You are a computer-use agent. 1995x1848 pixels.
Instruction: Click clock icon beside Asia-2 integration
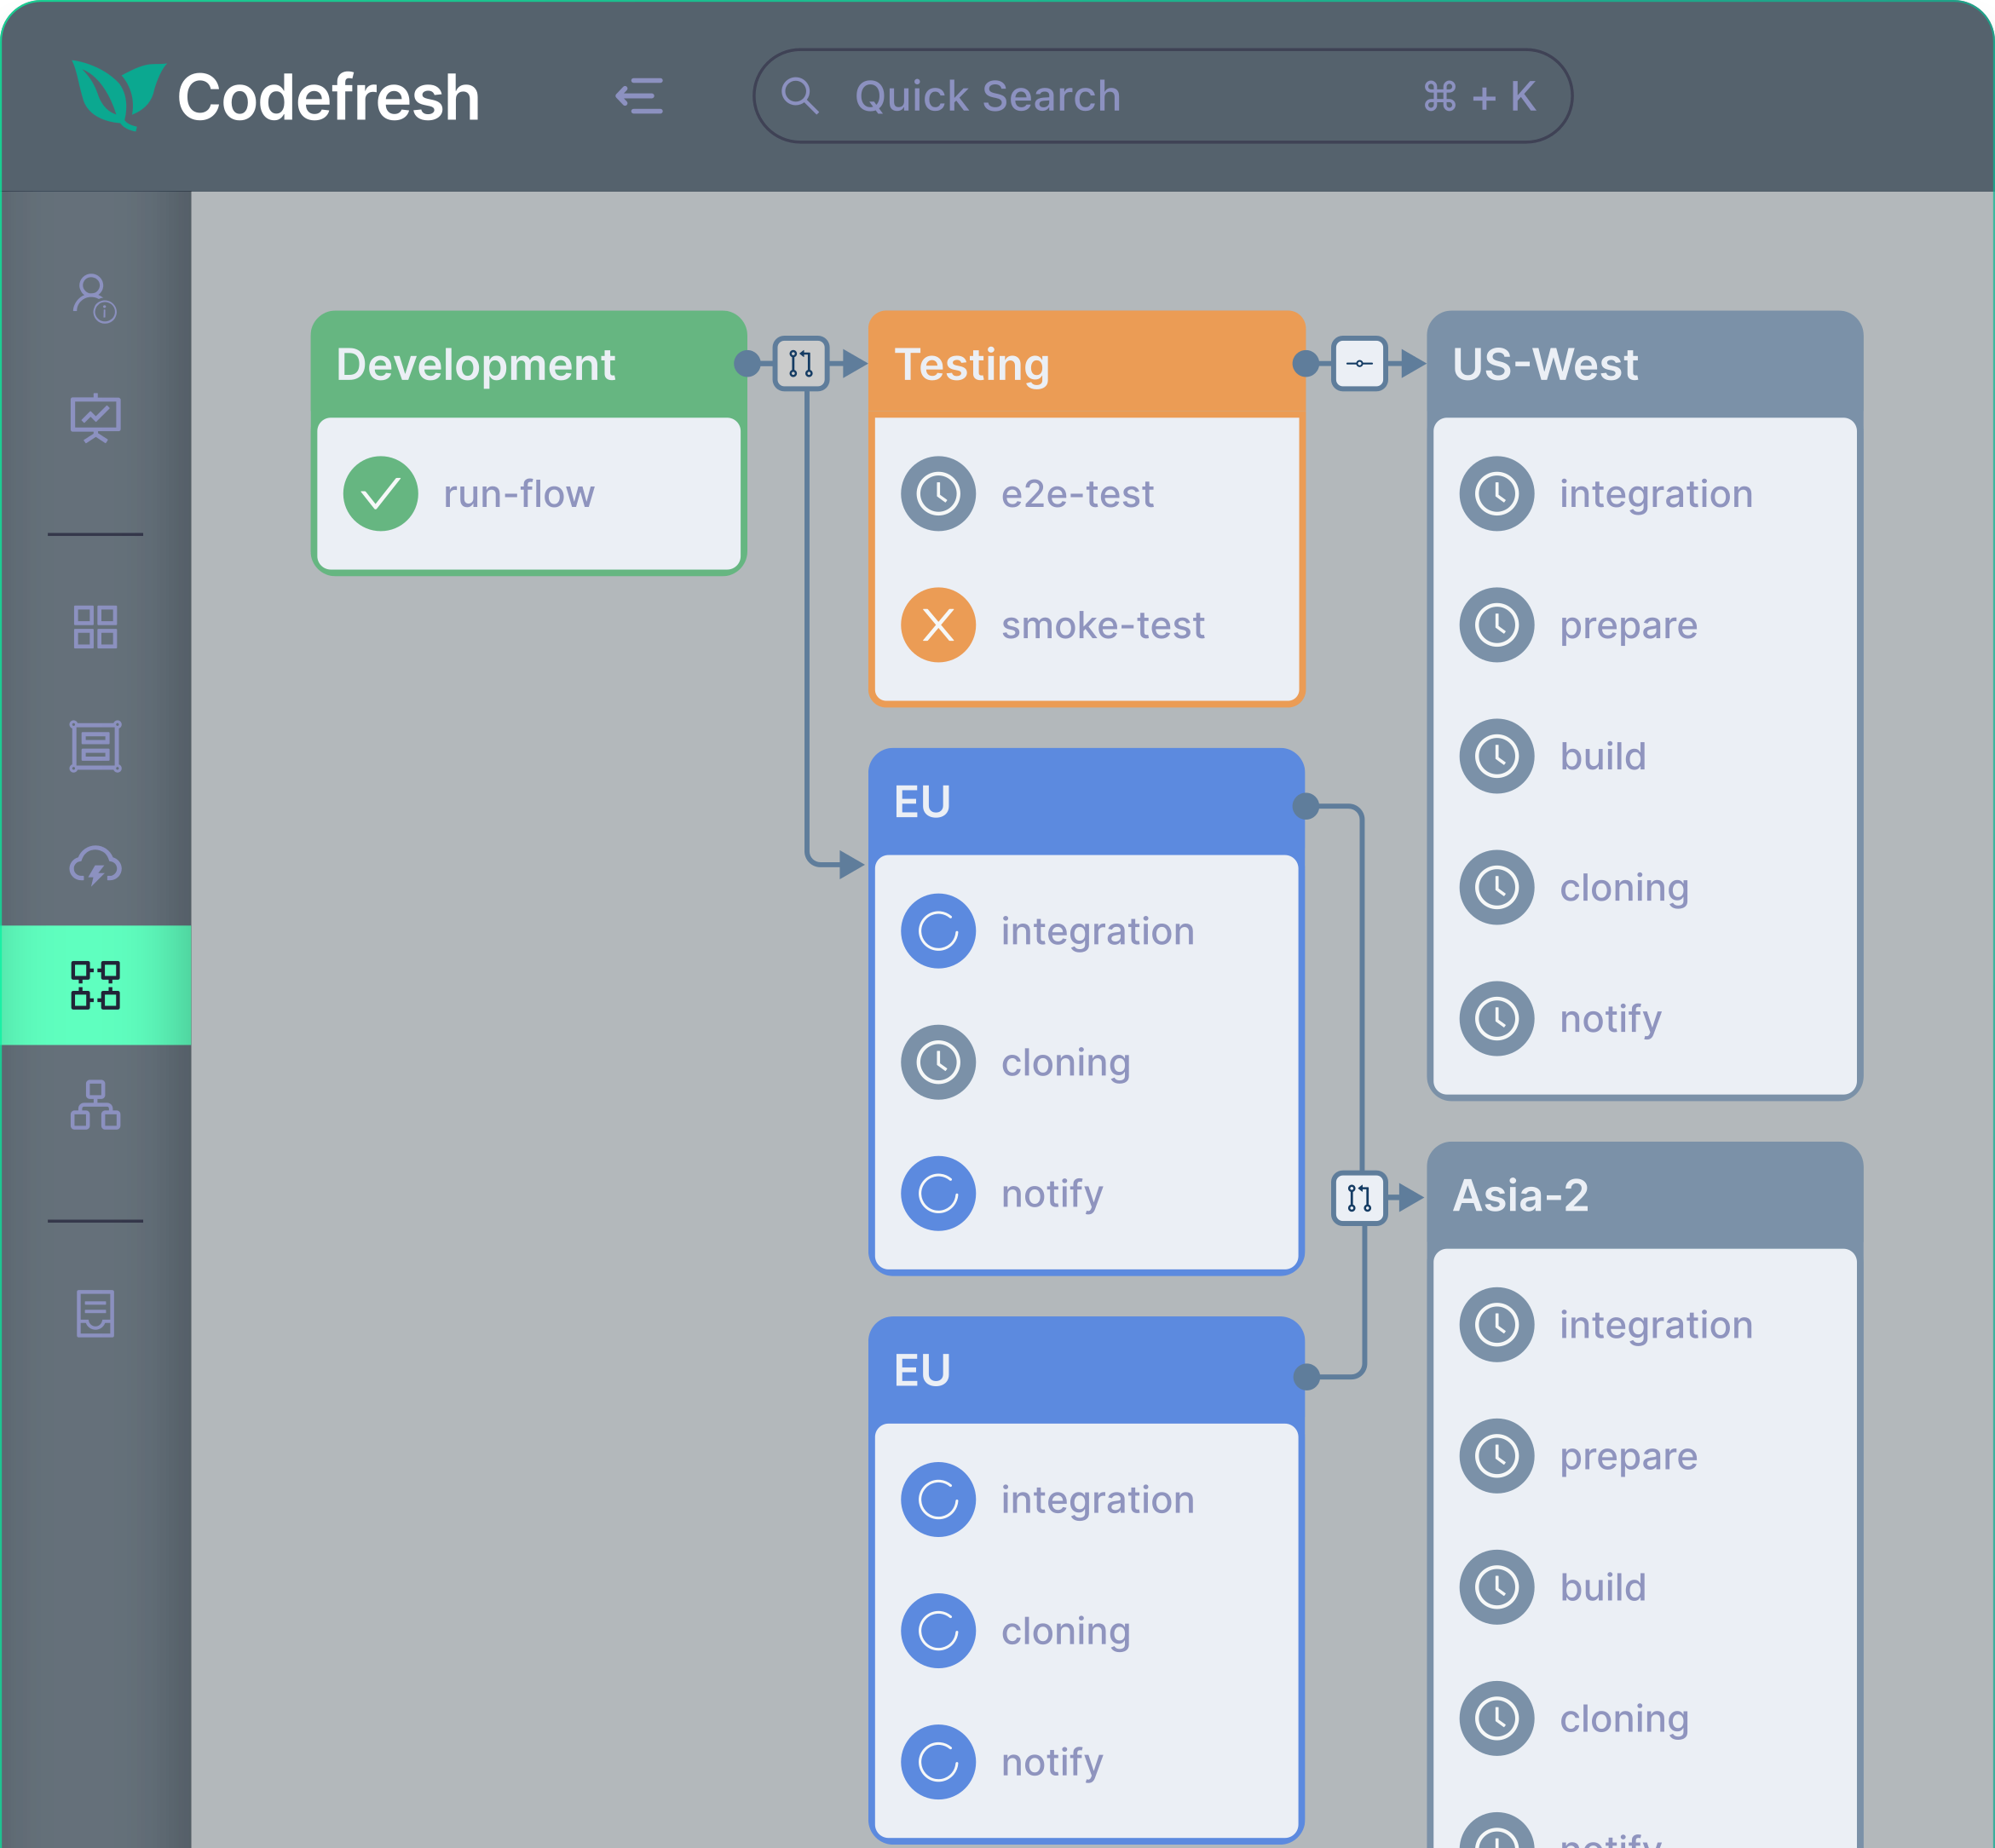1496,1325
